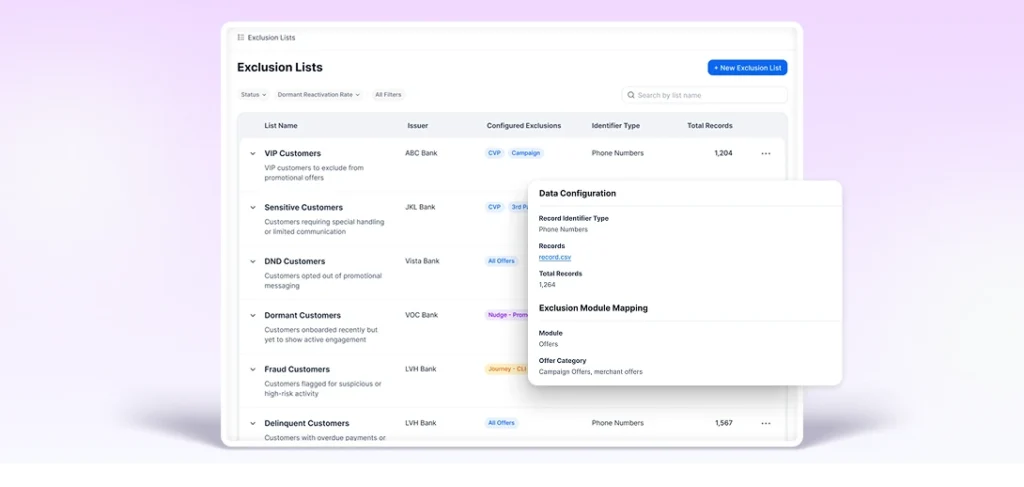The image size is (1024, 487).
Task: Click the New Exclusion List button
Action: [747, 67]
